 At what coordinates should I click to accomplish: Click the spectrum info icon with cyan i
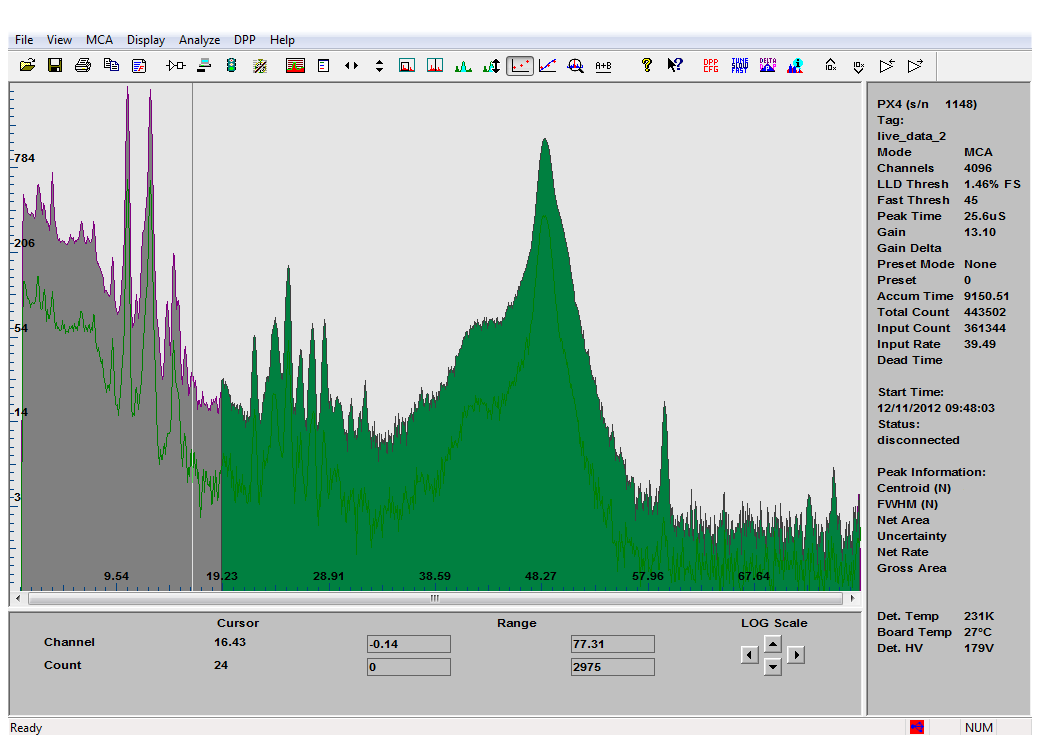(x=795, y=65)
